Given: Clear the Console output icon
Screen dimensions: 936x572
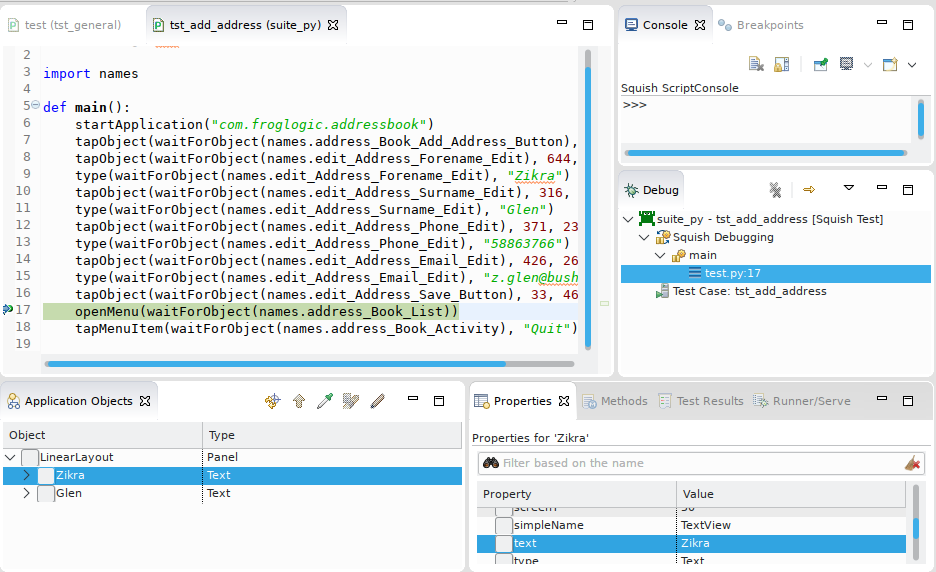Looking at the screenshot, I should click(756, 64).
